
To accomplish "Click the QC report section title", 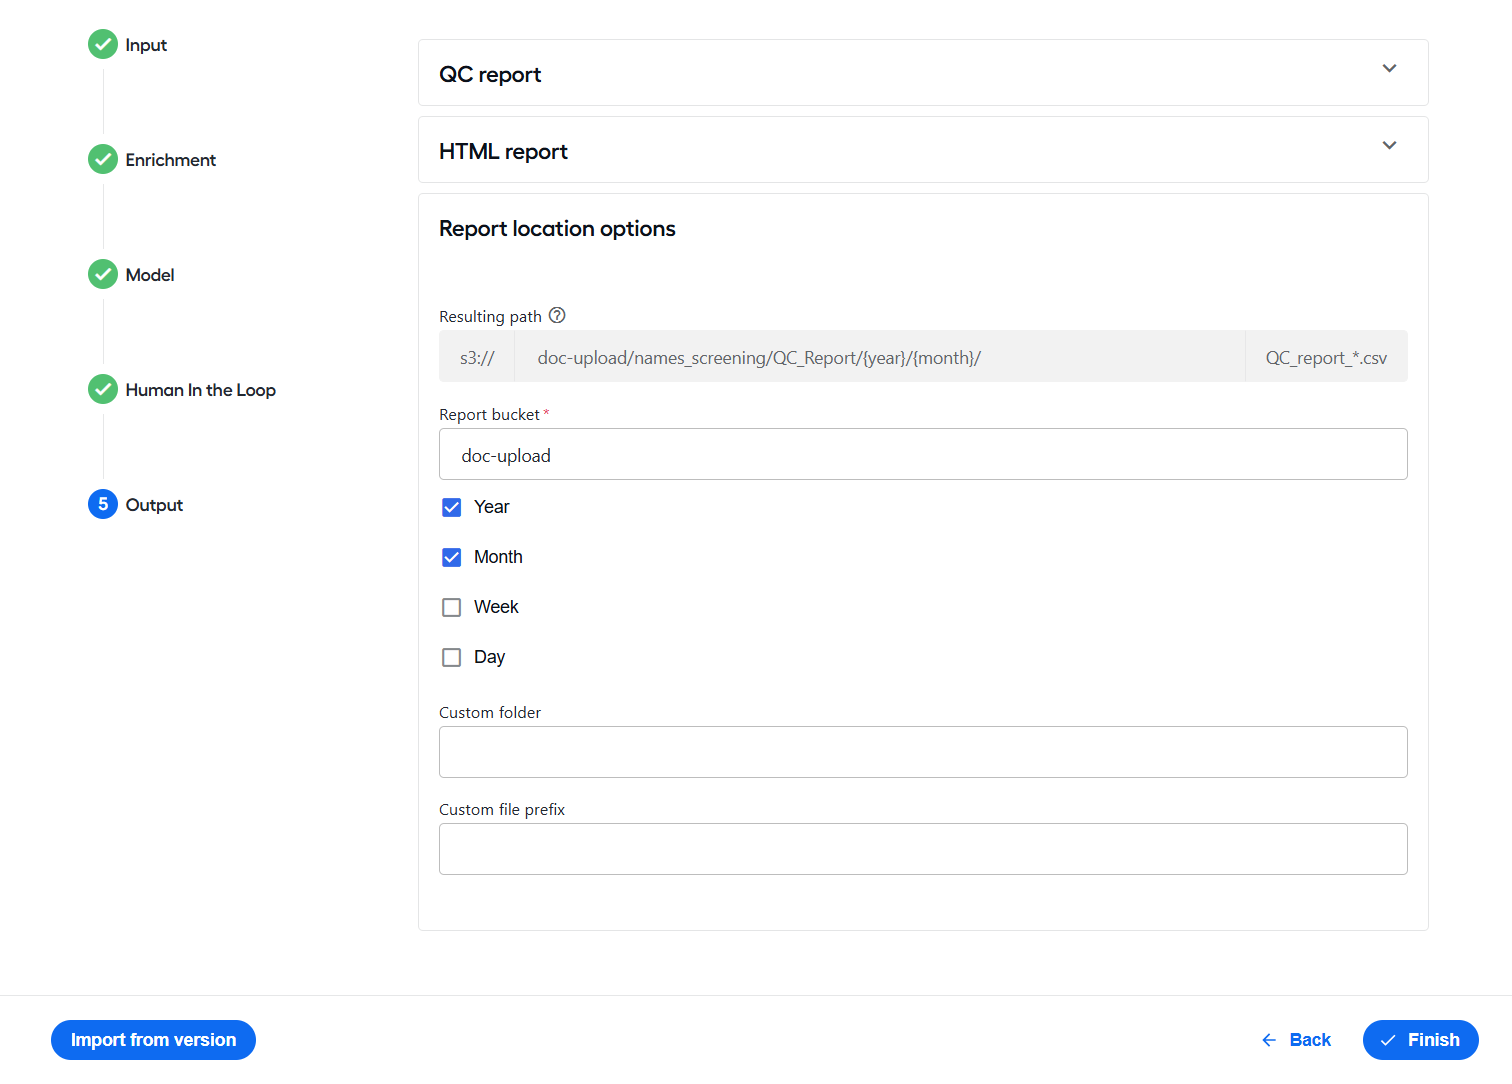I will point(490,75).
